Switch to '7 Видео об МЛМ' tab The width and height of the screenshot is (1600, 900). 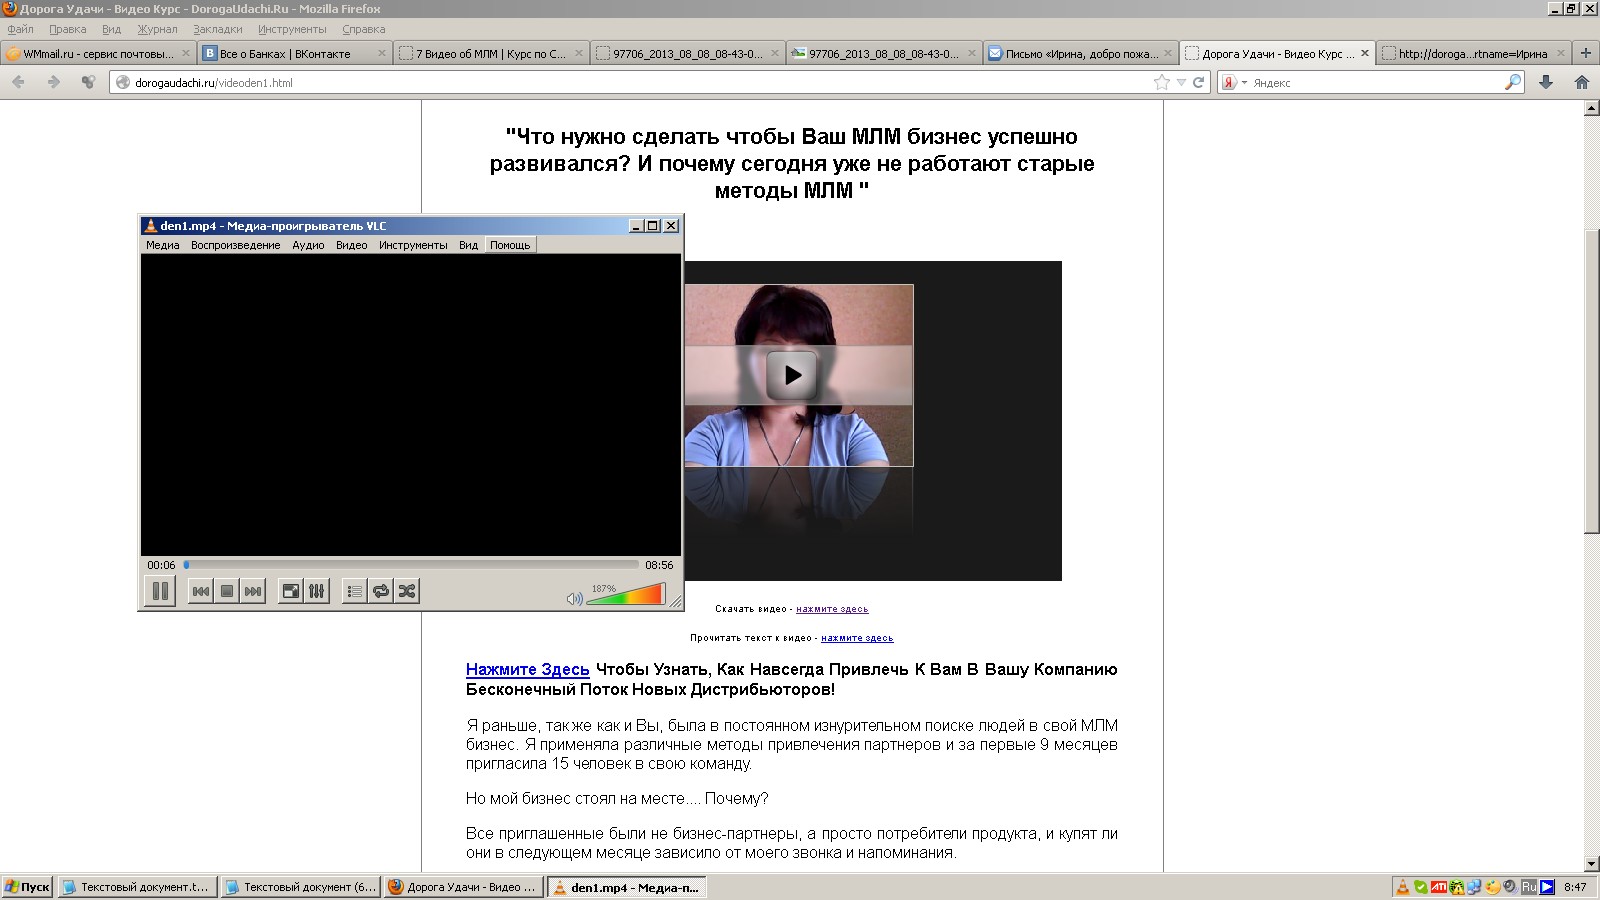[x=490, y=54]
